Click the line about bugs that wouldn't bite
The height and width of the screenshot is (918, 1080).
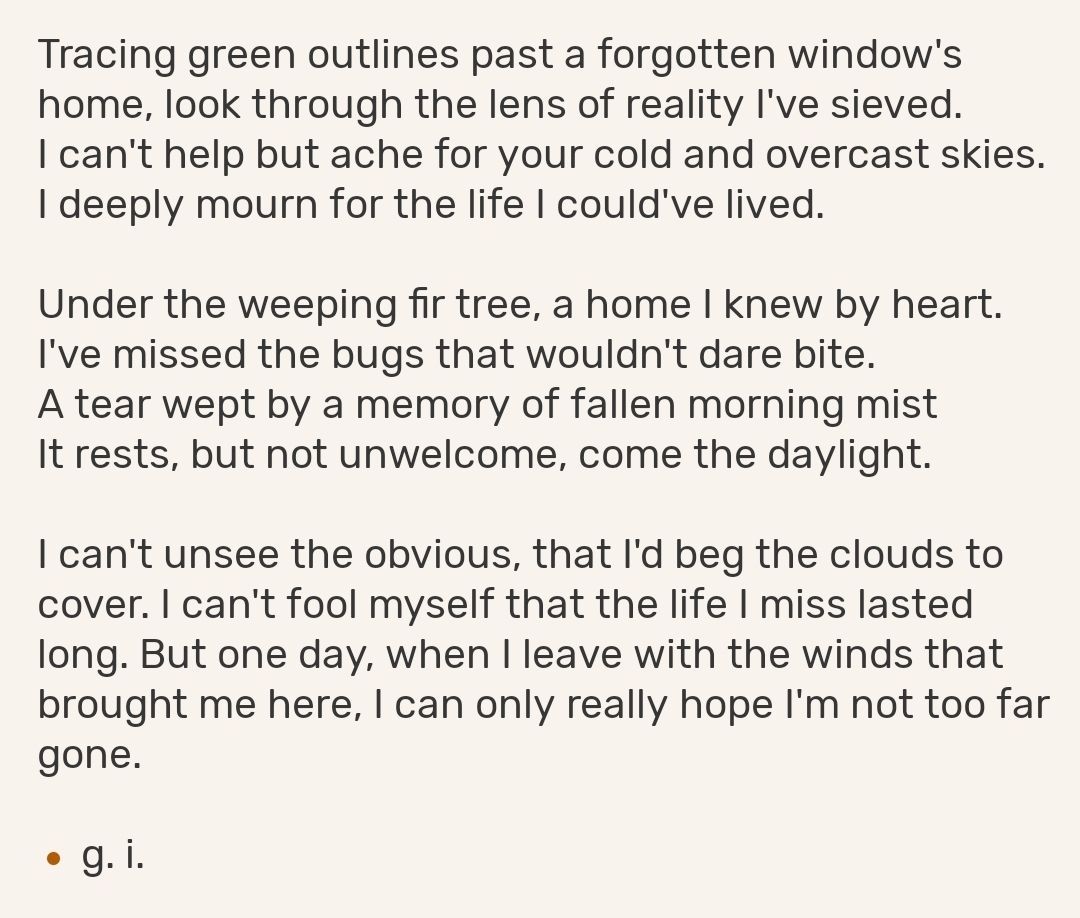[x=457, y=355]
